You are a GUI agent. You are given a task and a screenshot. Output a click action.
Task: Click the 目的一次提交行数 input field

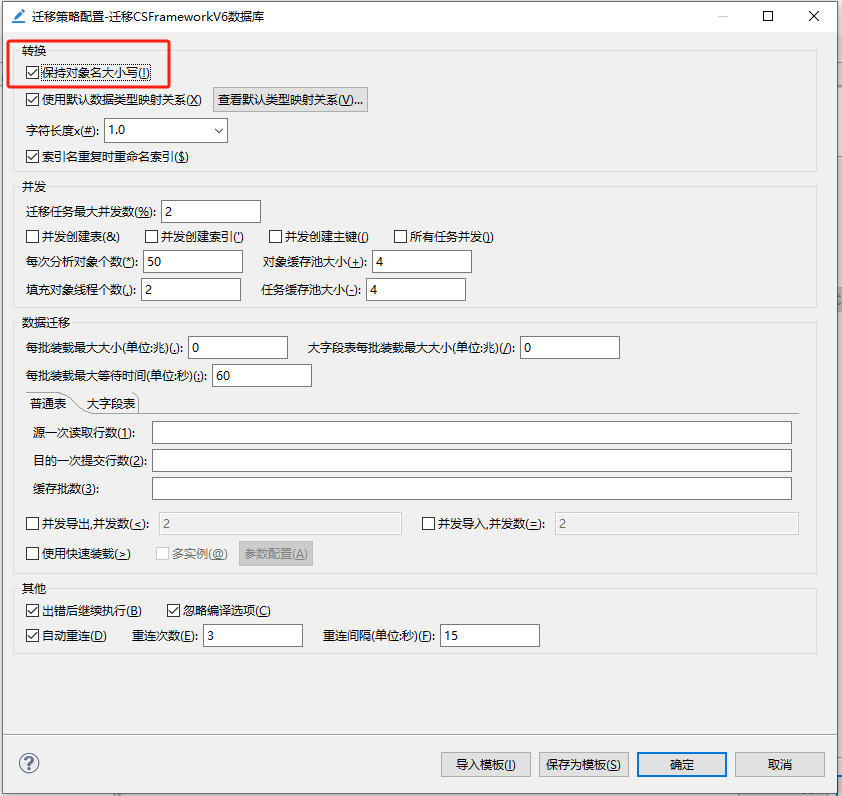pos(472,460)
